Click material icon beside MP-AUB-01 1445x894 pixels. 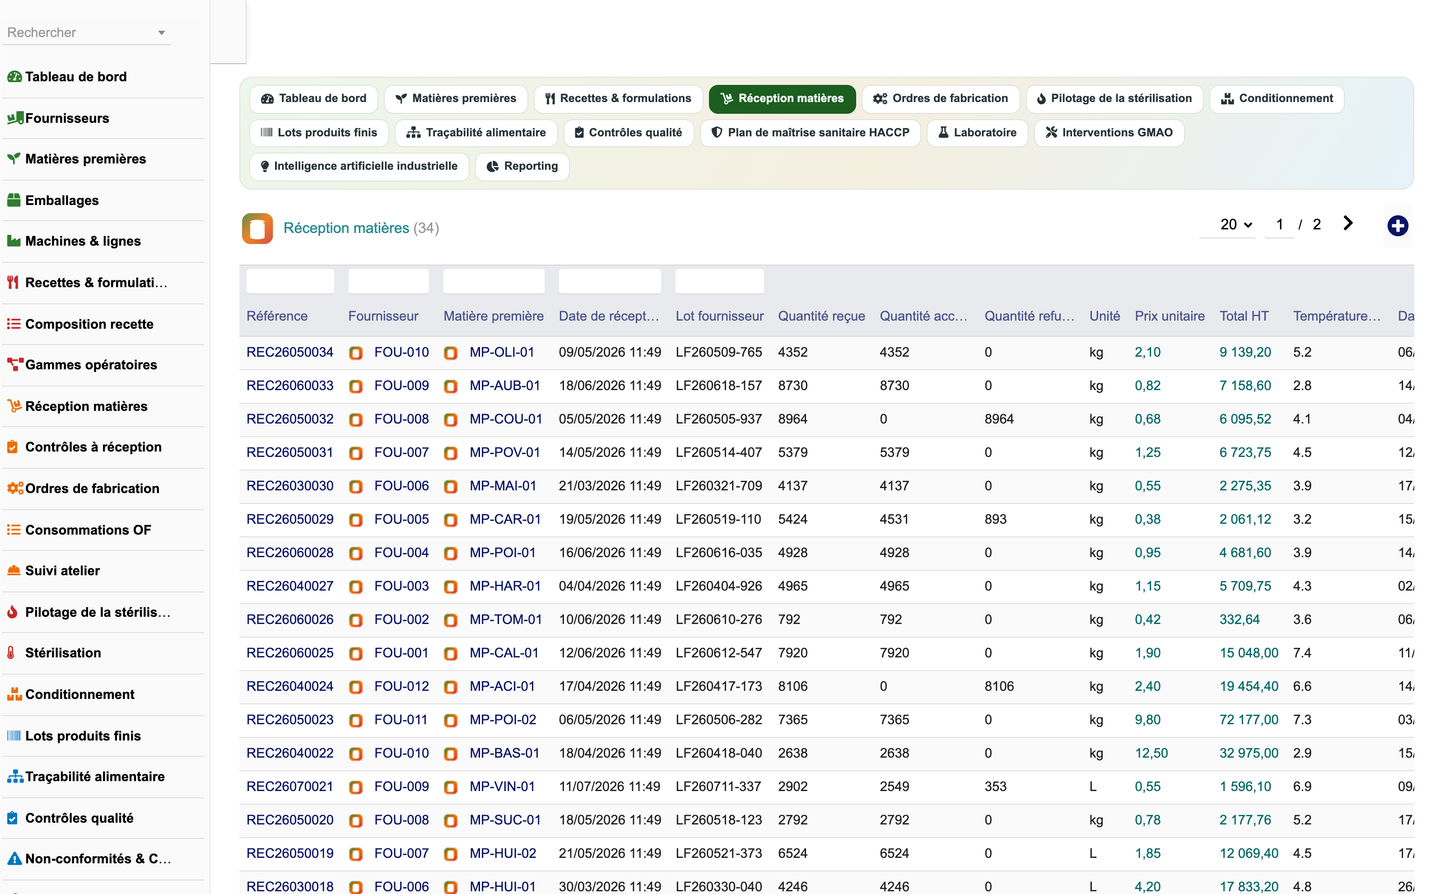451,386
